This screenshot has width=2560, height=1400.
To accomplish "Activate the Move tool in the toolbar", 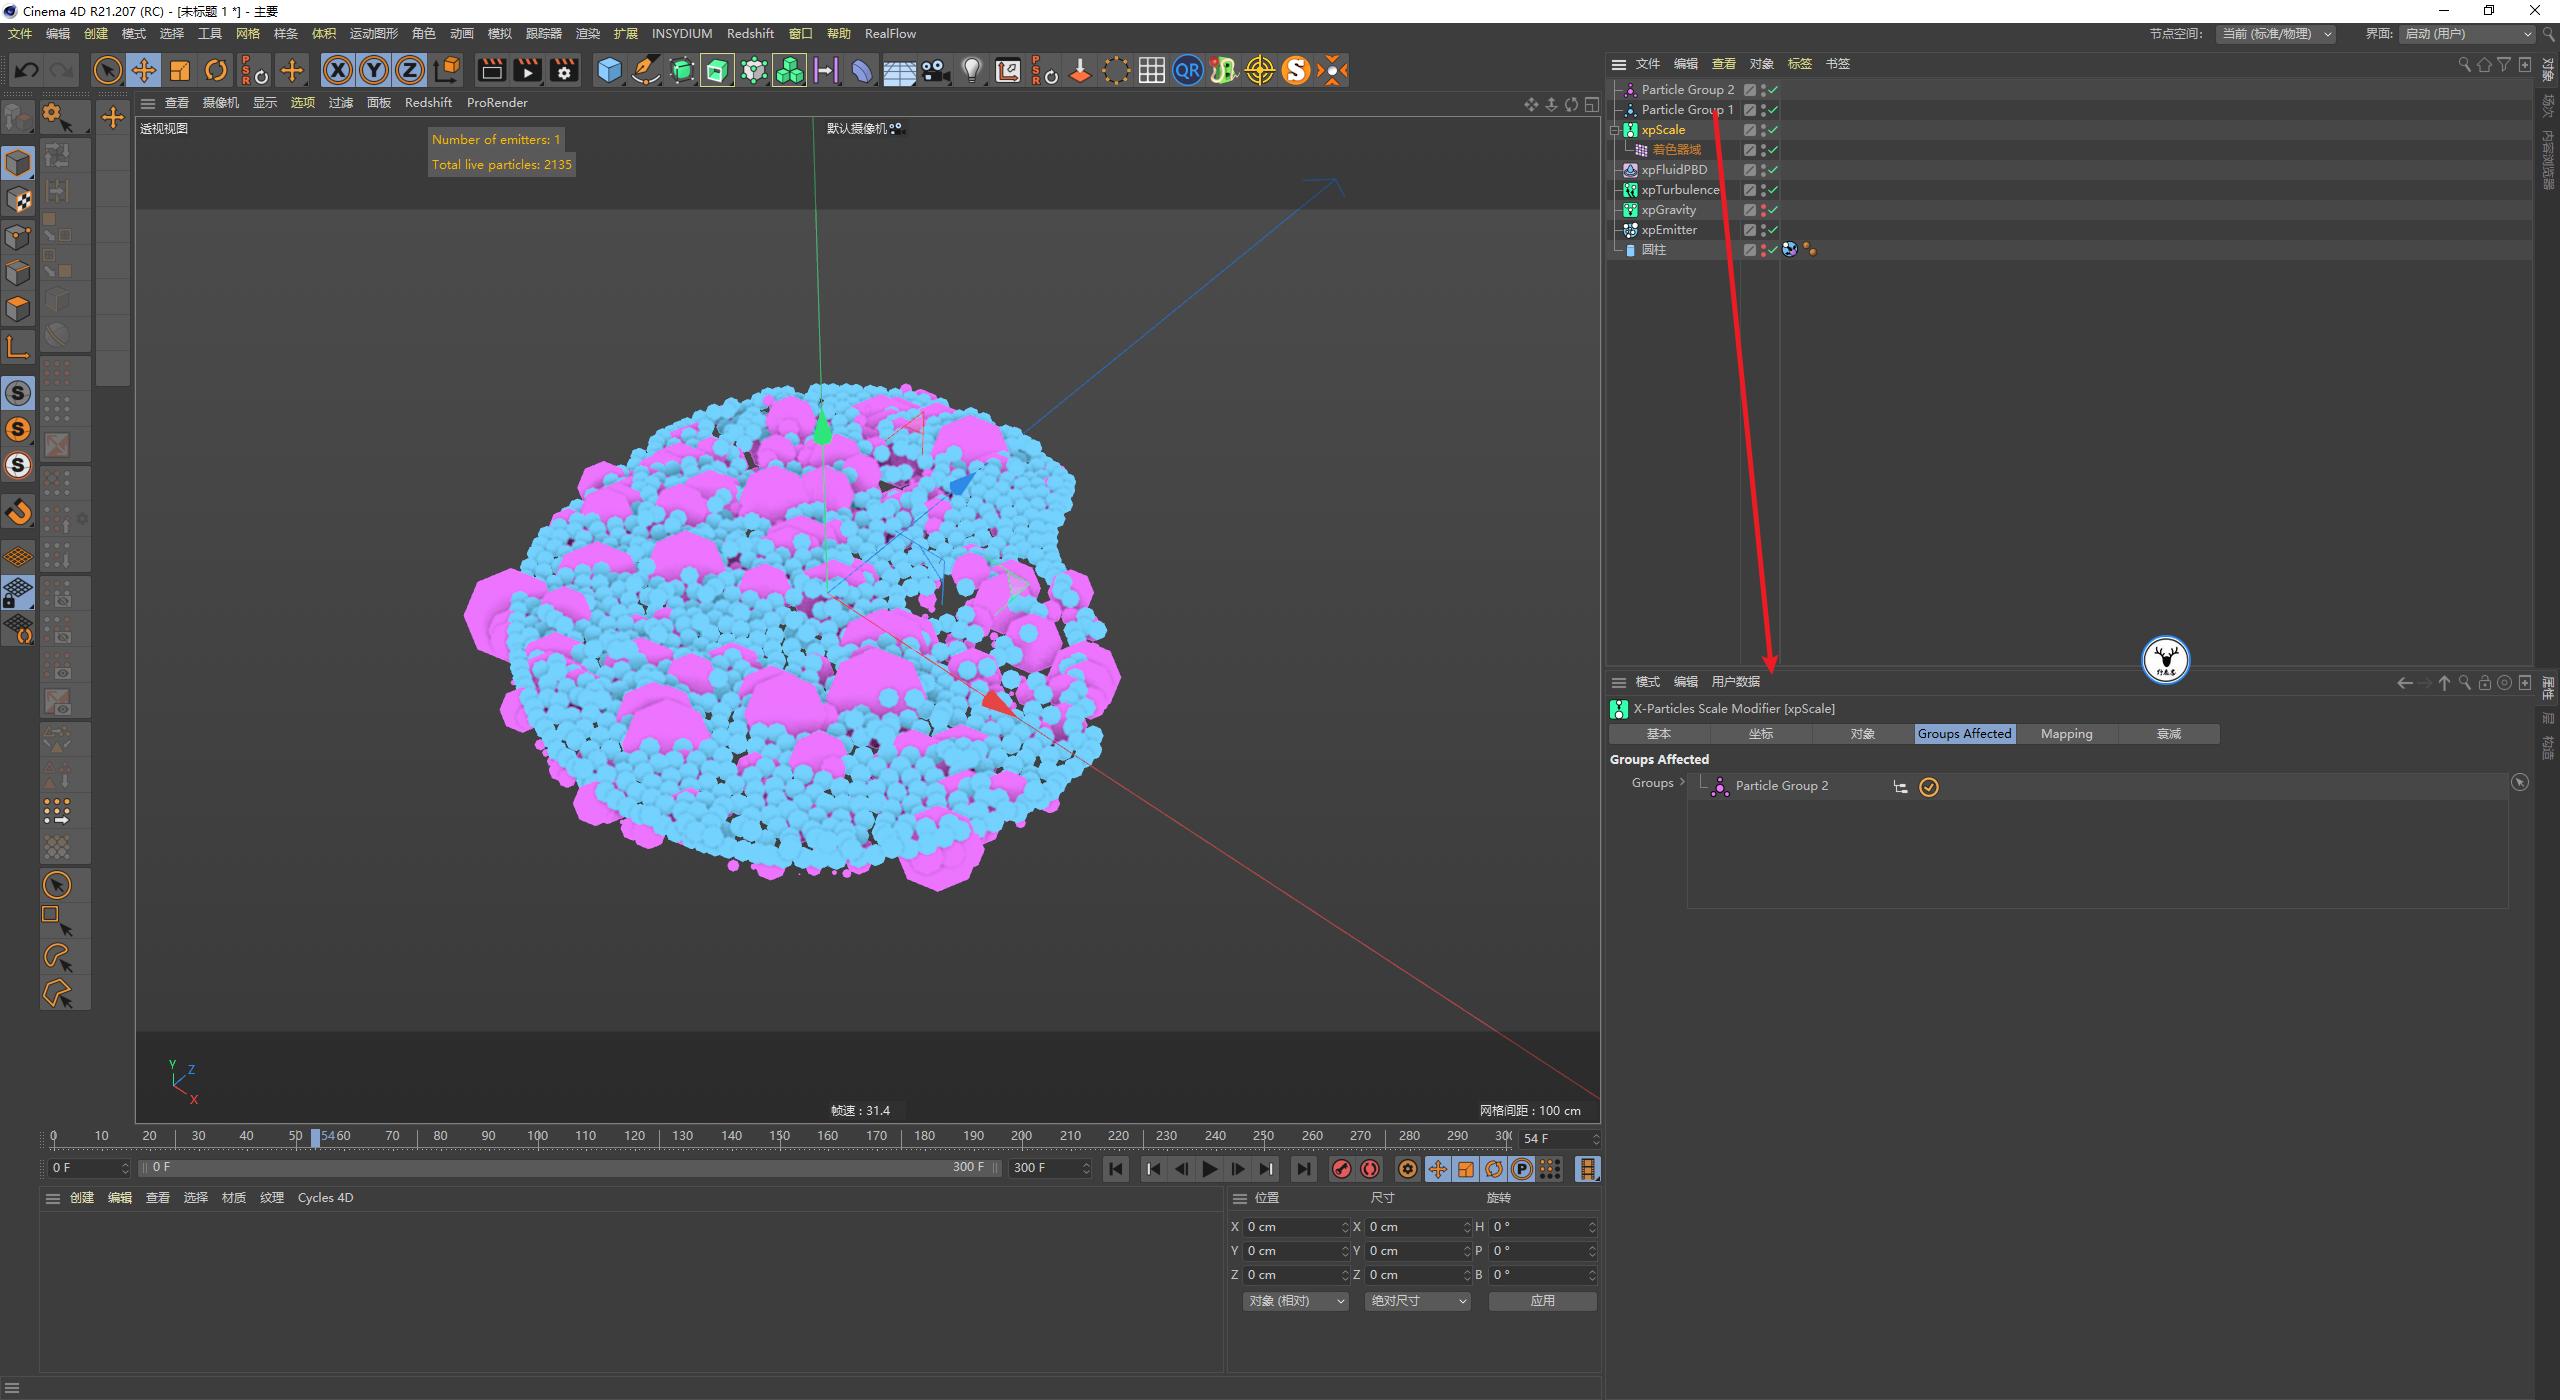I will (x=144, y=70).
